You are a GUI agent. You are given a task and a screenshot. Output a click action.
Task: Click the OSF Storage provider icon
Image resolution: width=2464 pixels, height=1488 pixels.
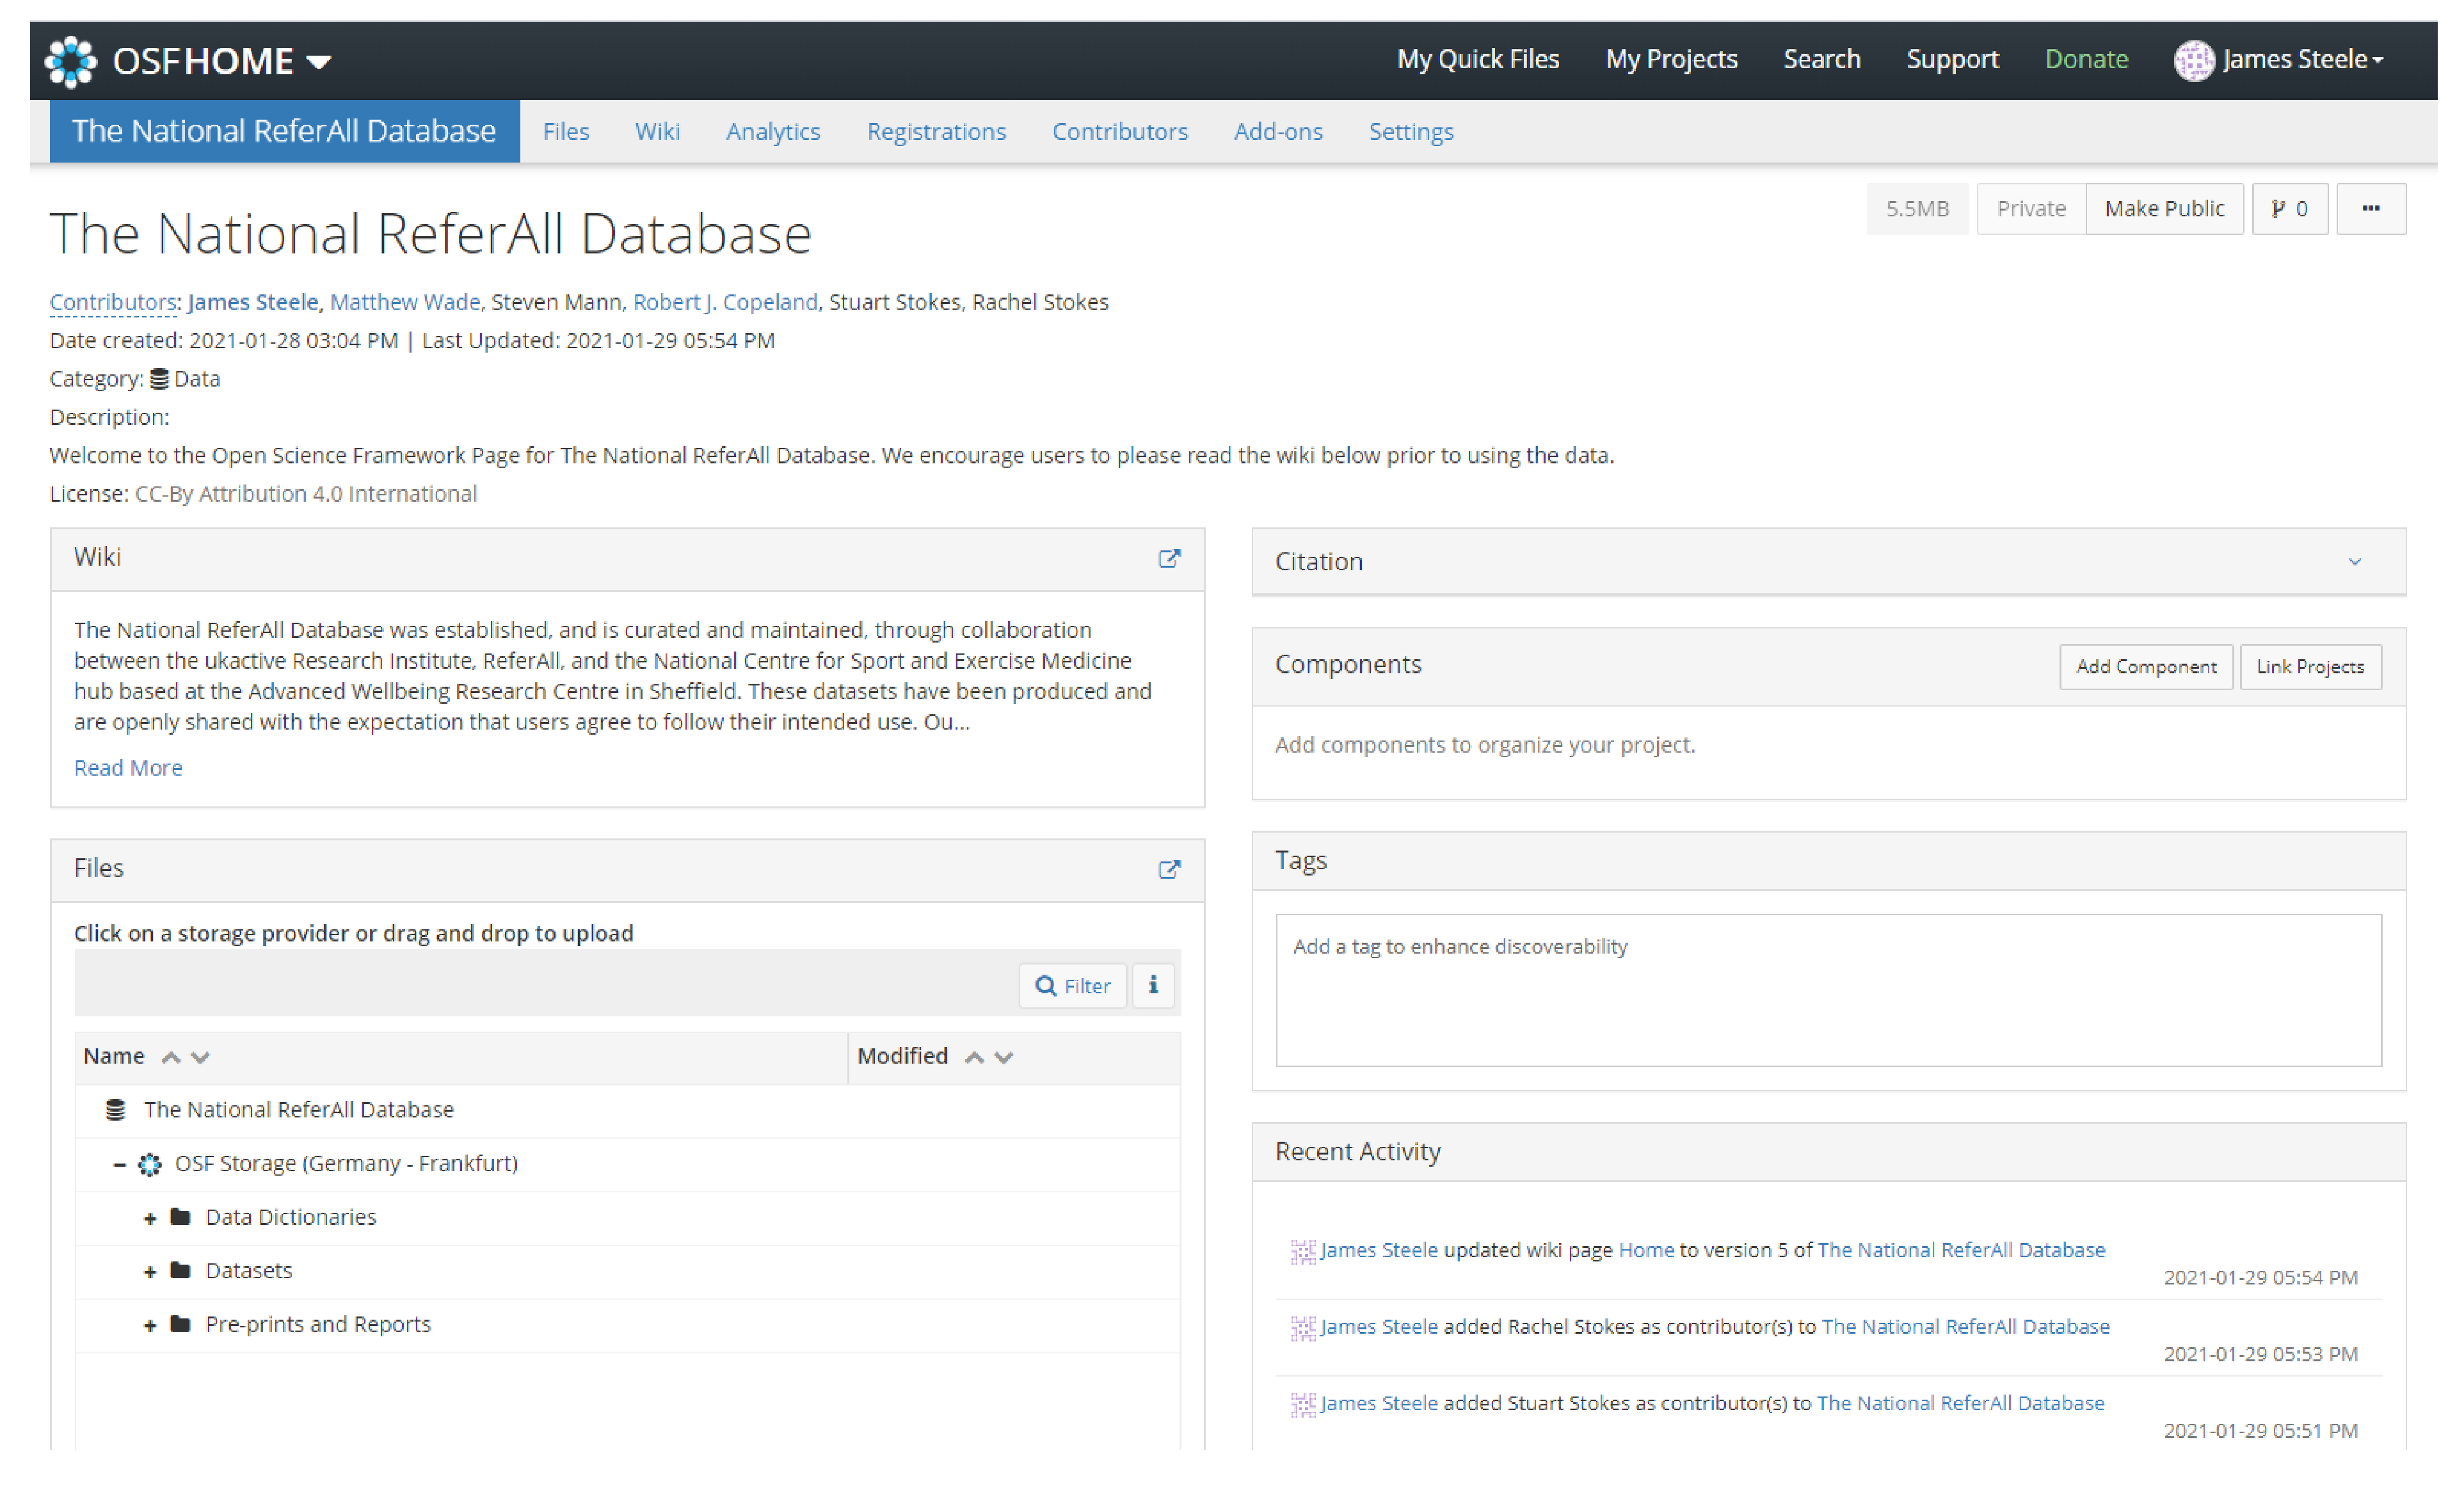150,1164
